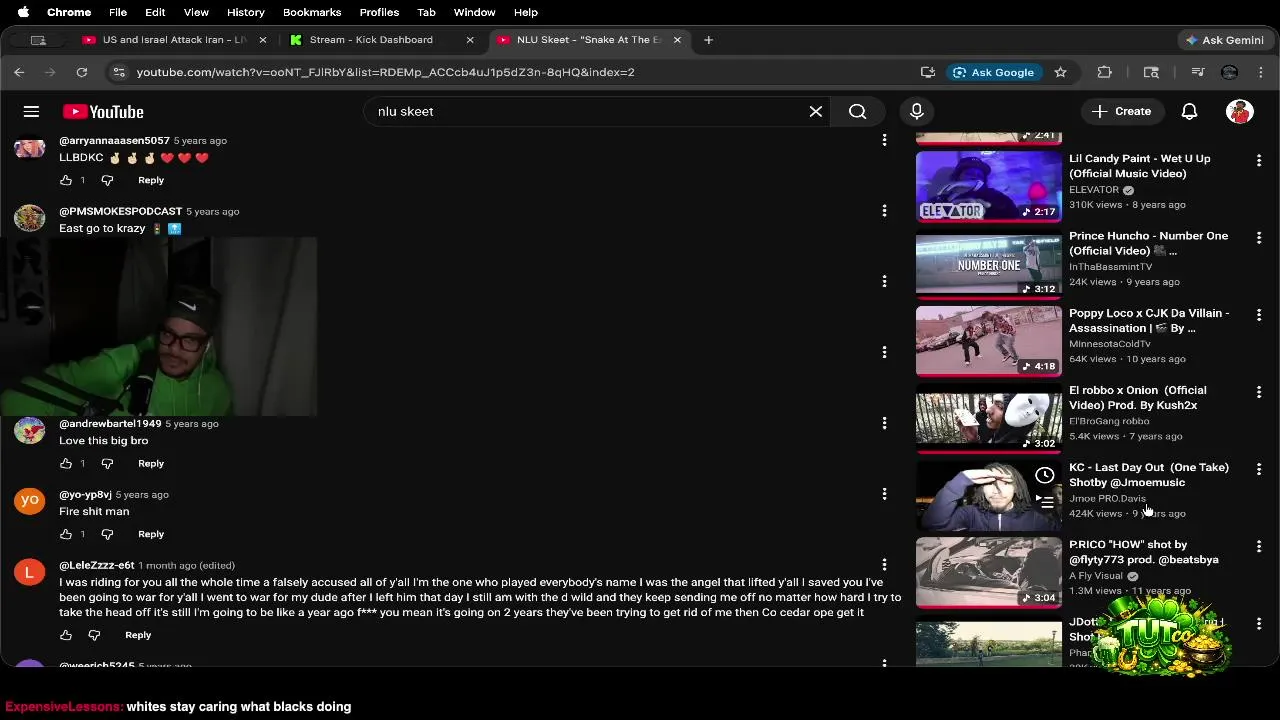
Task: Open the Apple menu
Action: click(x=23, y=12)
